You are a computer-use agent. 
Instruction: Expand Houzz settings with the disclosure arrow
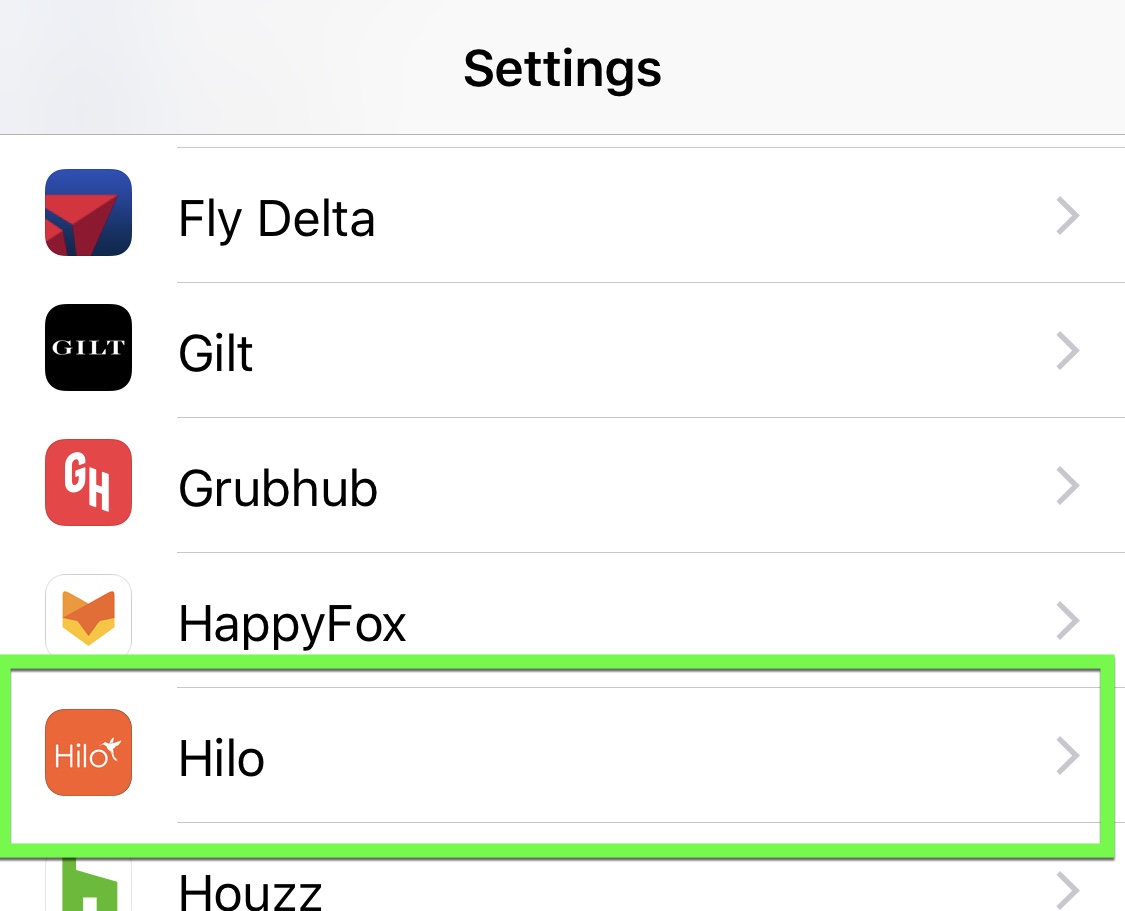click(x=1068, y=890)
